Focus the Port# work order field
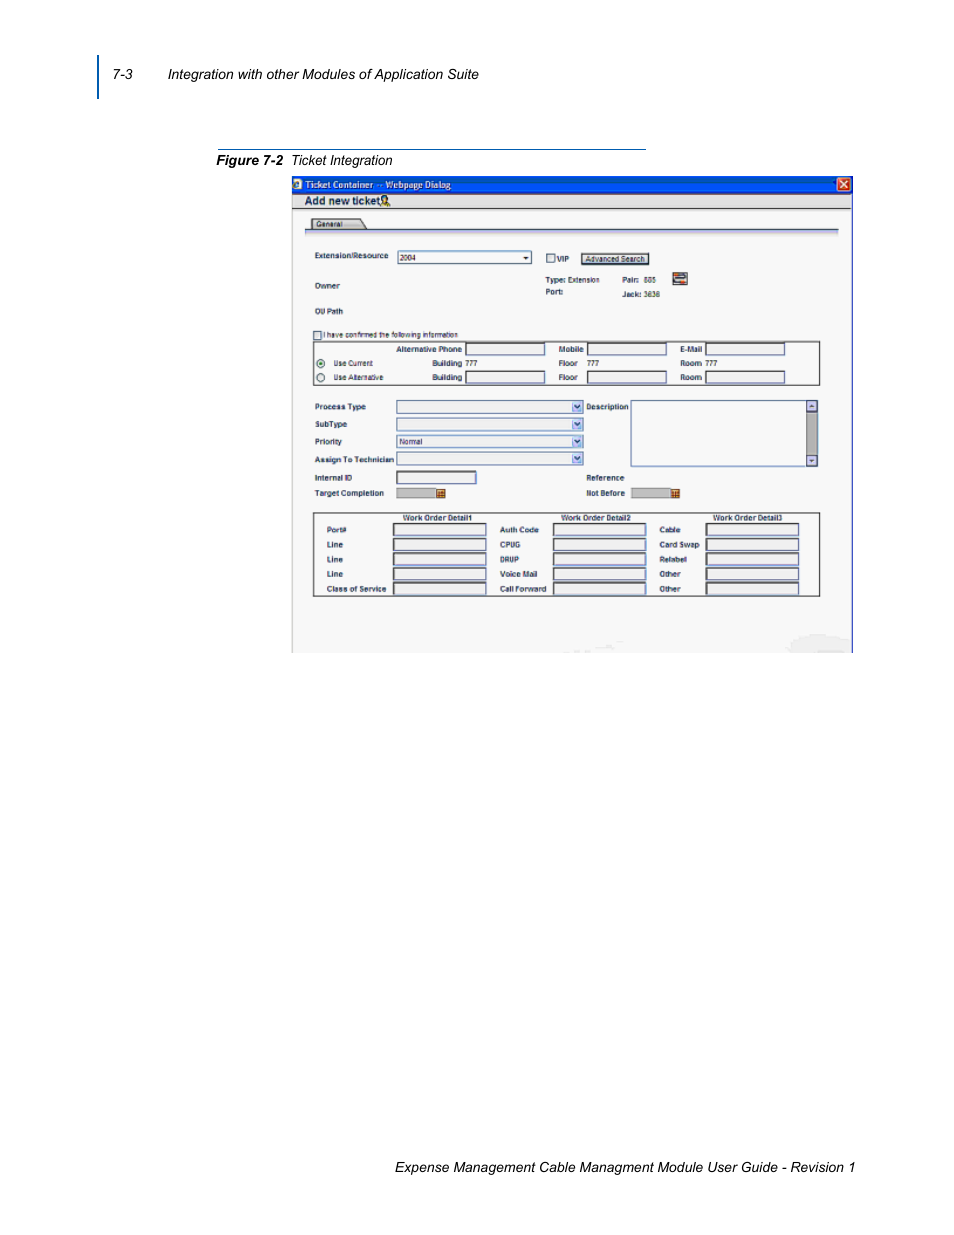 tap(440, 530)
